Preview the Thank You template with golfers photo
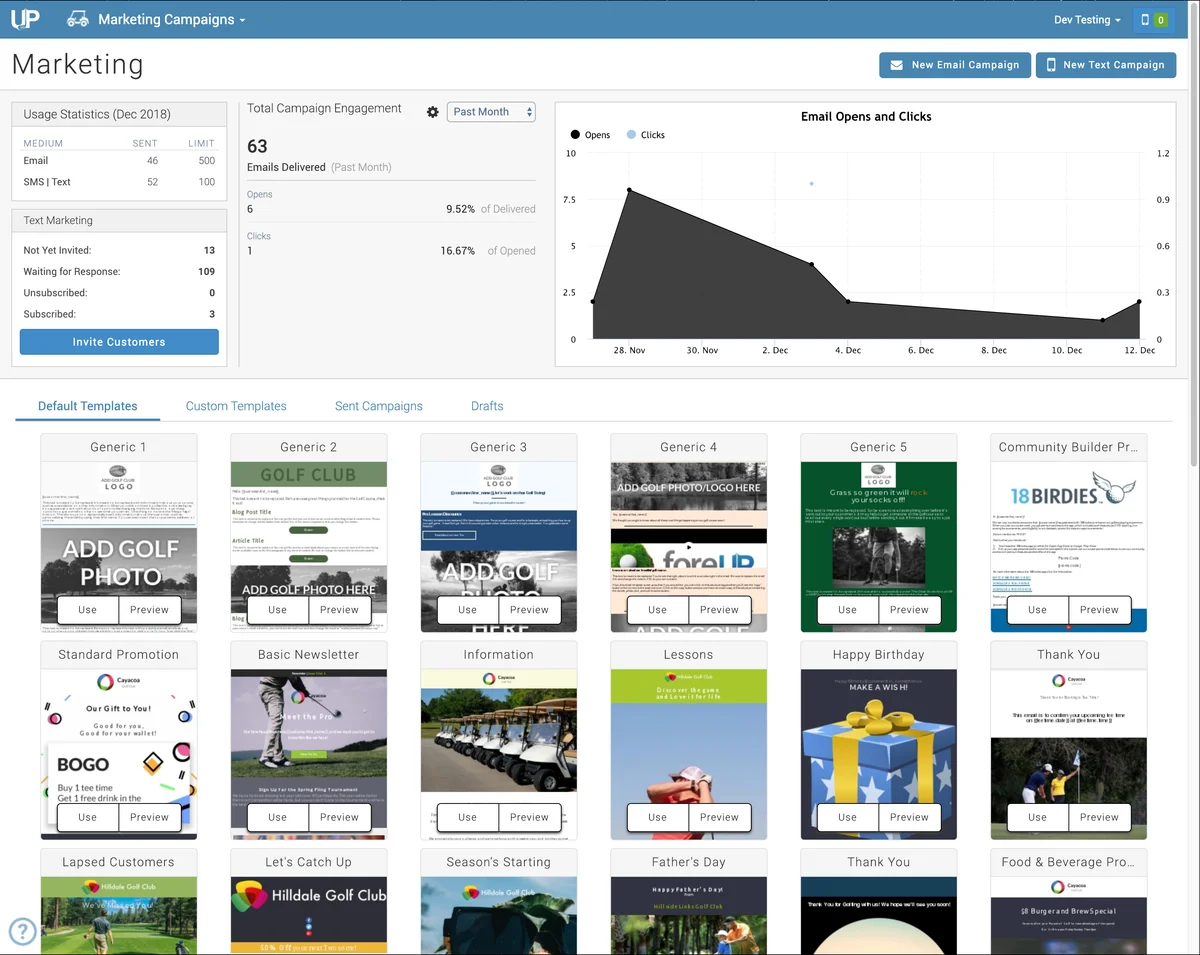Image resolution: width=1200 pixels, height=955 pixels. 1100,817
